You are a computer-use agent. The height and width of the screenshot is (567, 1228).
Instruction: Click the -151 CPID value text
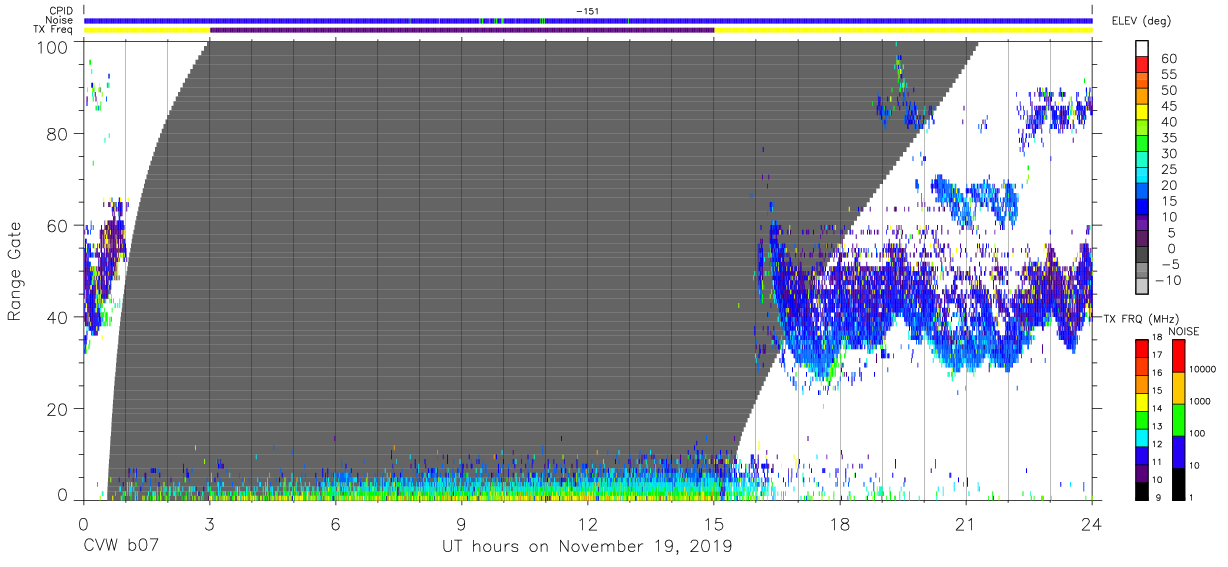coord(588,11)
